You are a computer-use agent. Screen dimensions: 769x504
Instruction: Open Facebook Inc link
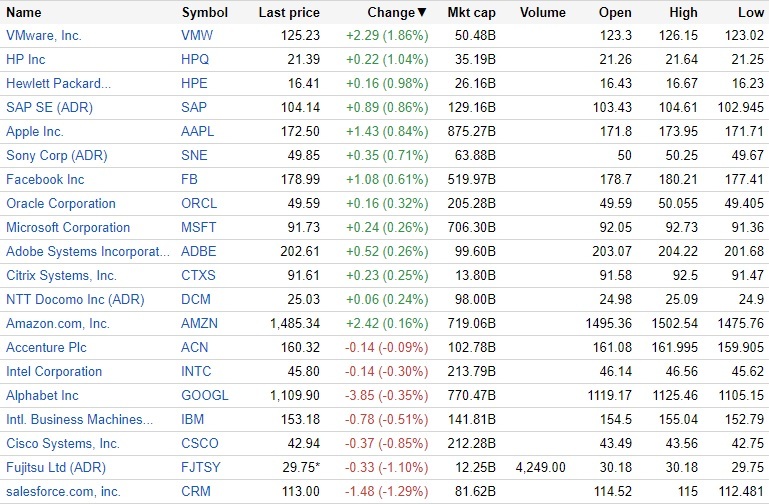click(45, 179)
